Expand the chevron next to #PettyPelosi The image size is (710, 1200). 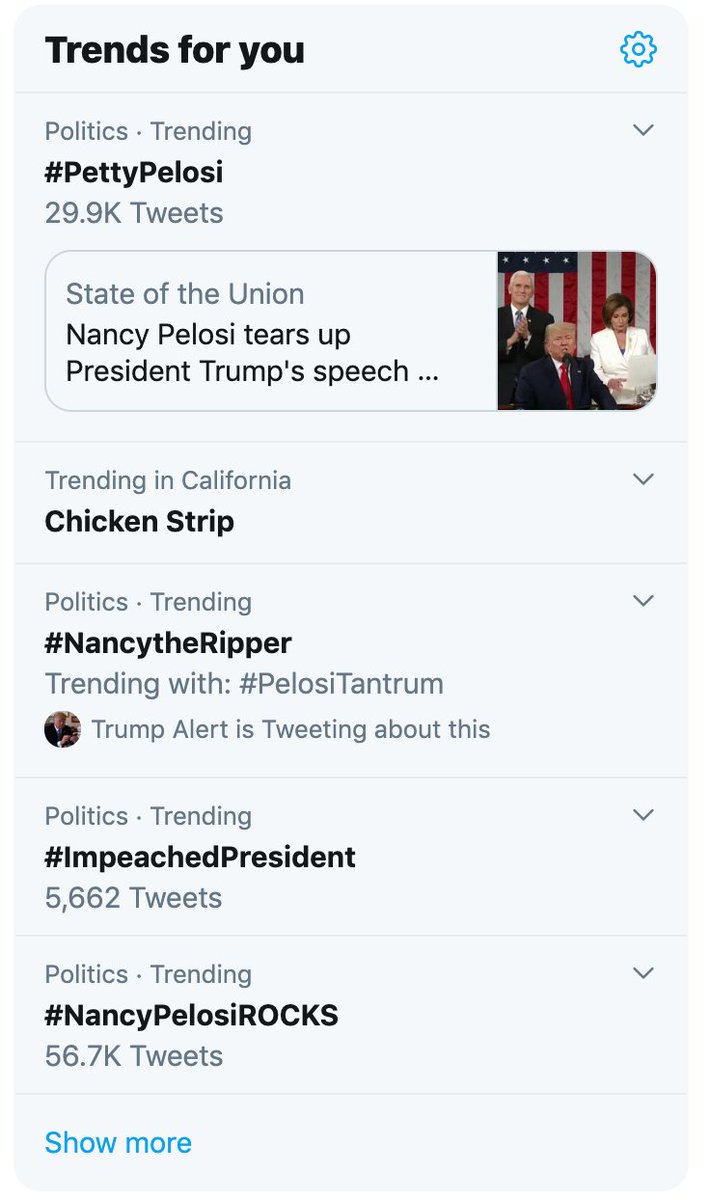pos(644,130)
